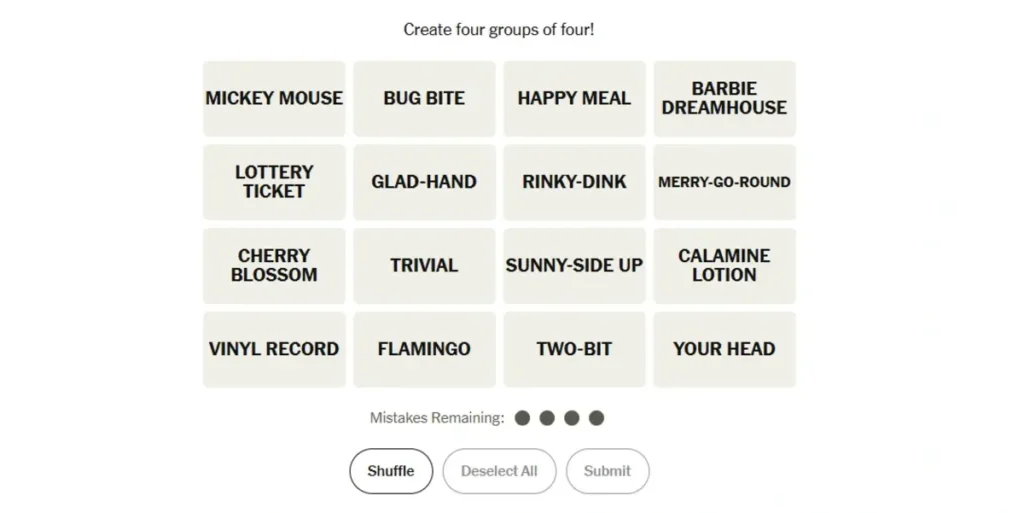Select the VINYL RECORD tile
The width and height of the screenshot is (1024, 513).
274,349
